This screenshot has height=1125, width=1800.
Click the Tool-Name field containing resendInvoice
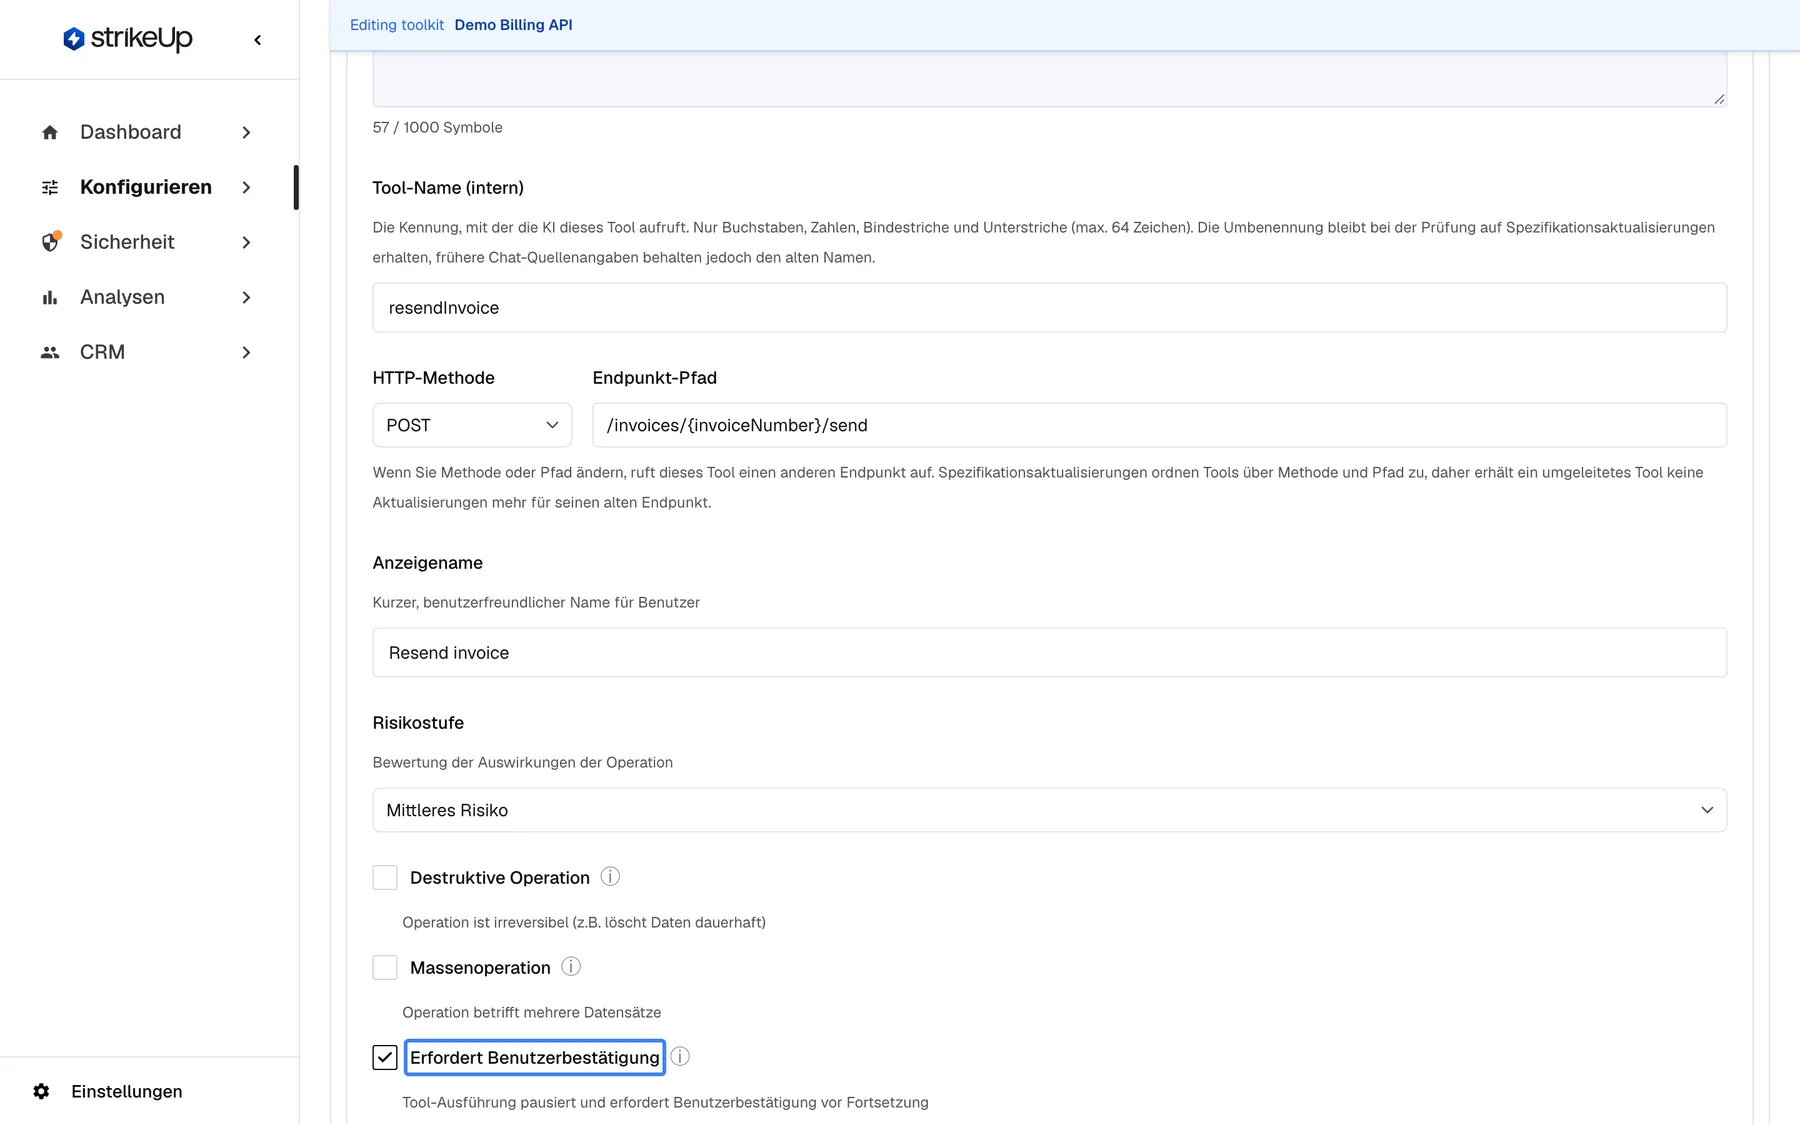[x=1049, y=308]
